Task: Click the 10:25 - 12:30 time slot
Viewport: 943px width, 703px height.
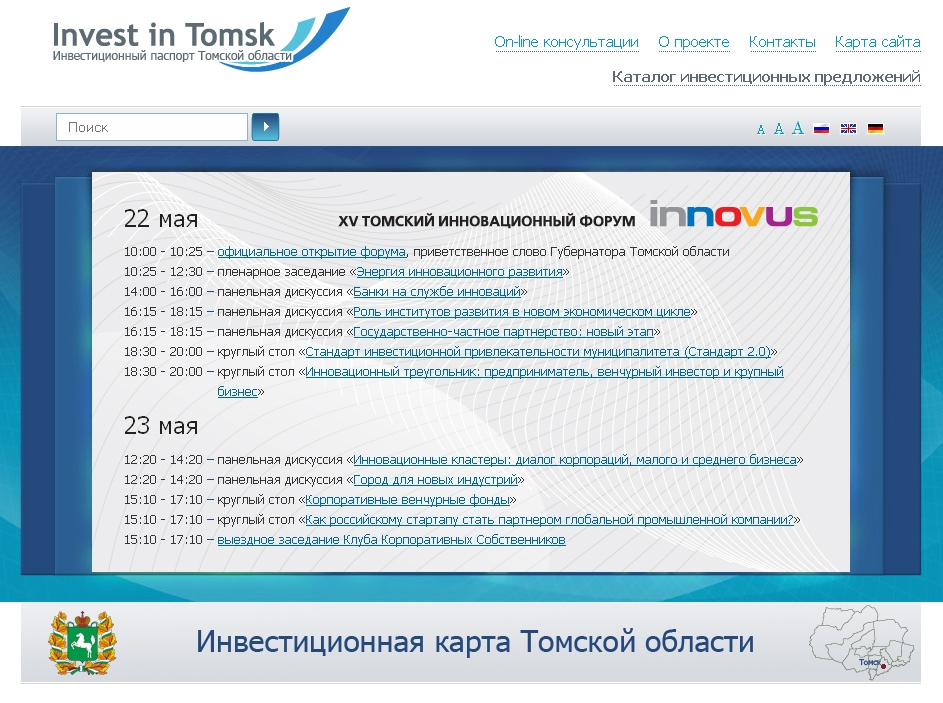Action: coord(163,272)
